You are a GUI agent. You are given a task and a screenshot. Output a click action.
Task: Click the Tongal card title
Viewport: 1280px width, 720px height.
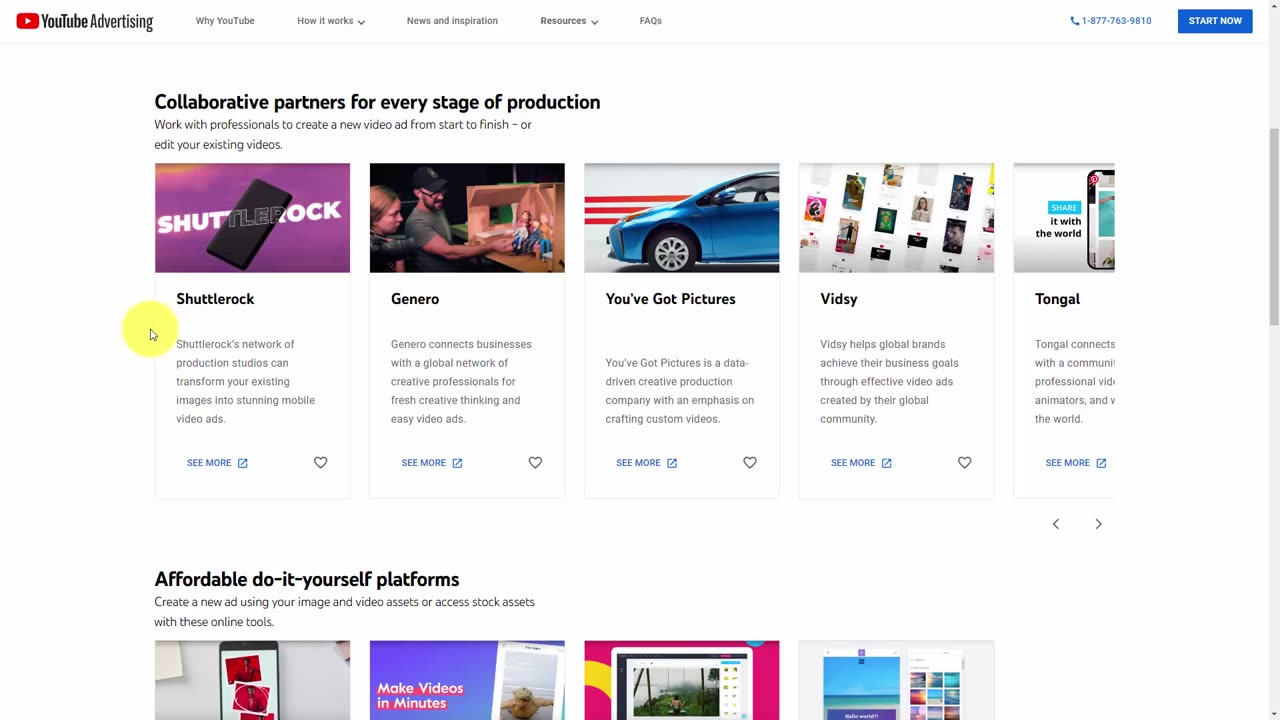coord(1057,299)
